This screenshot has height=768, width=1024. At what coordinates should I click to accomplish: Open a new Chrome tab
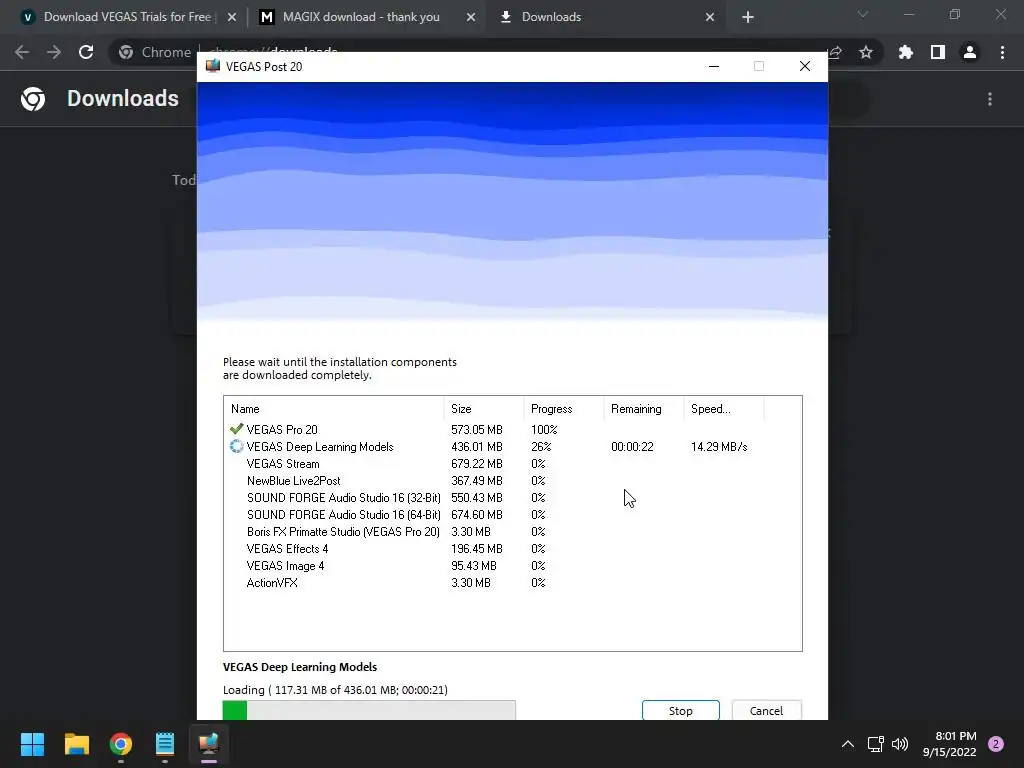point(748,17)
